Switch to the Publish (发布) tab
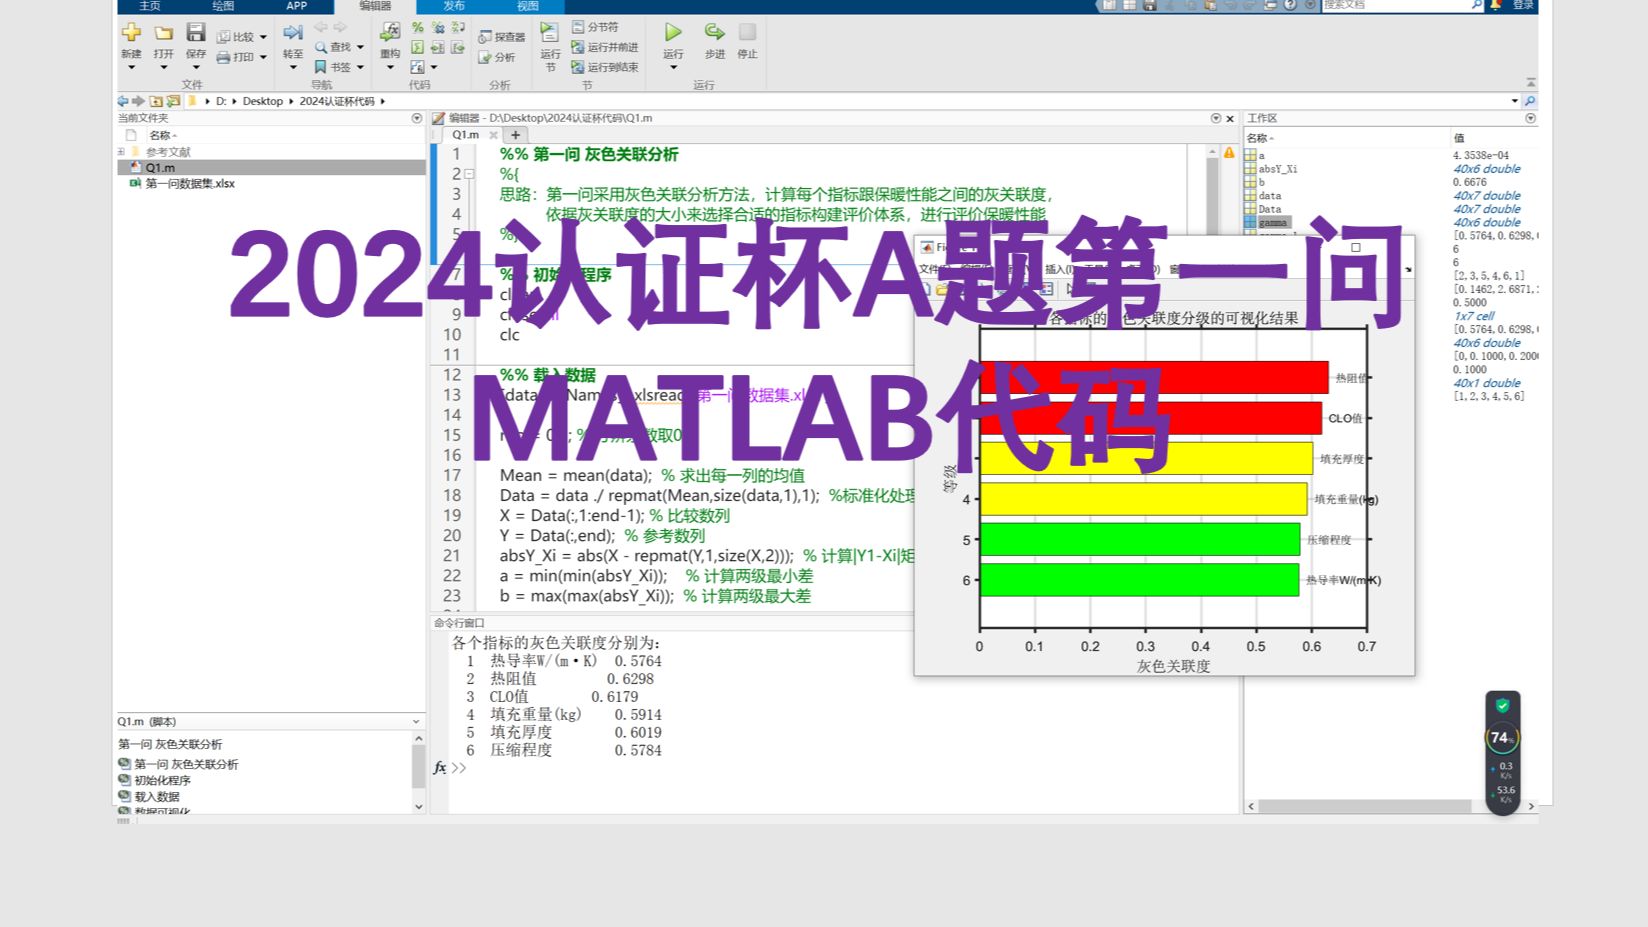 [x=454, y=6]
